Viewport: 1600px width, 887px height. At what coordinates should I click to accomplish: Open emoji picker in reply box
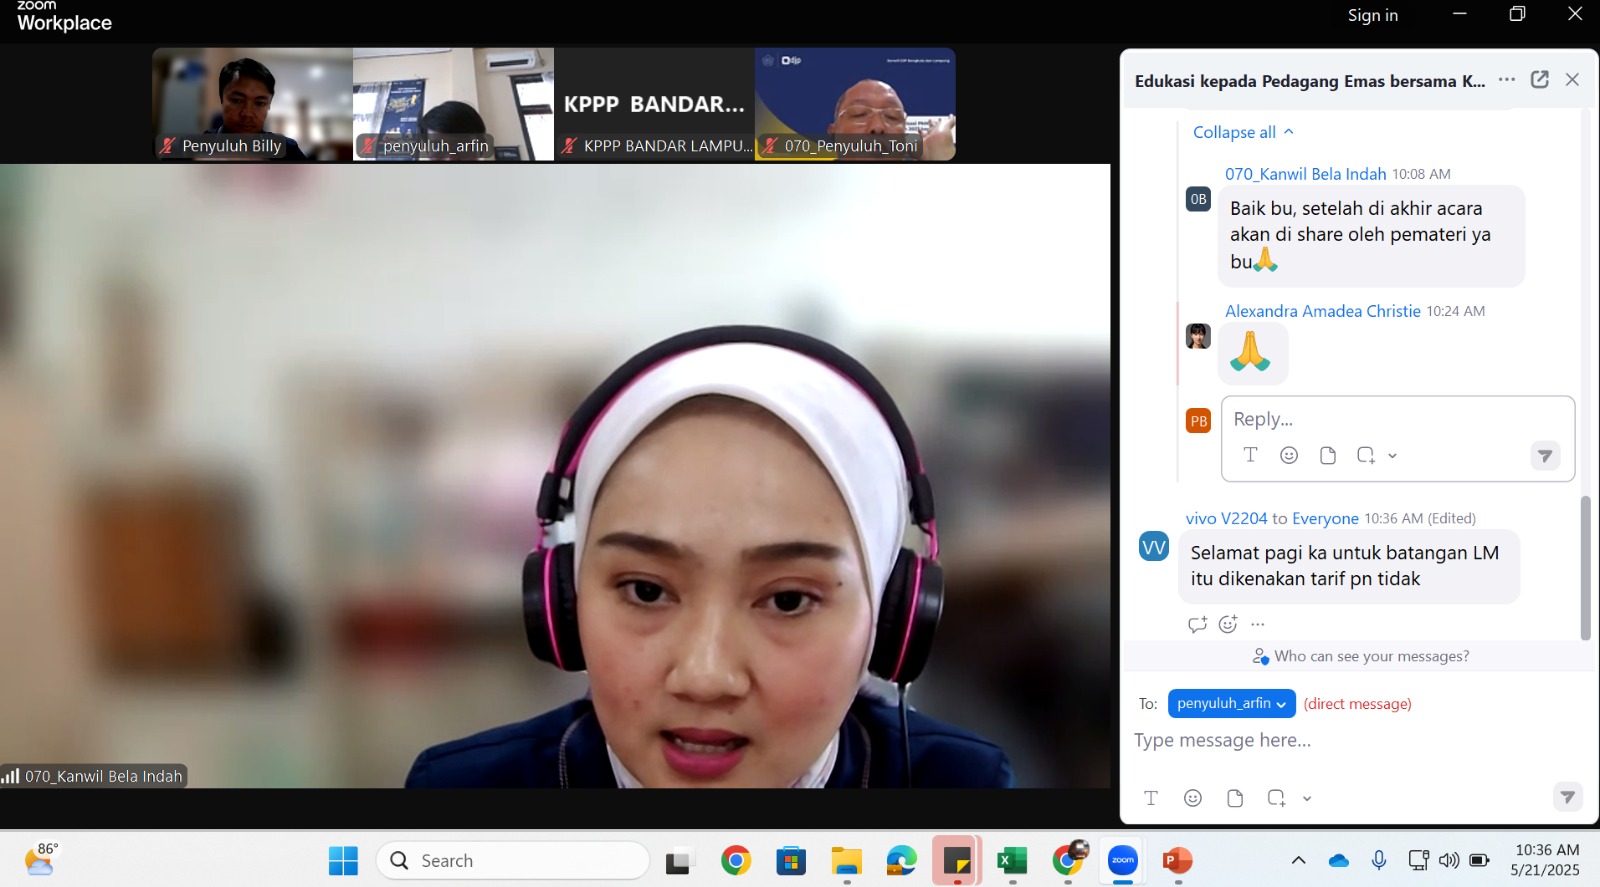[1289, 455]
